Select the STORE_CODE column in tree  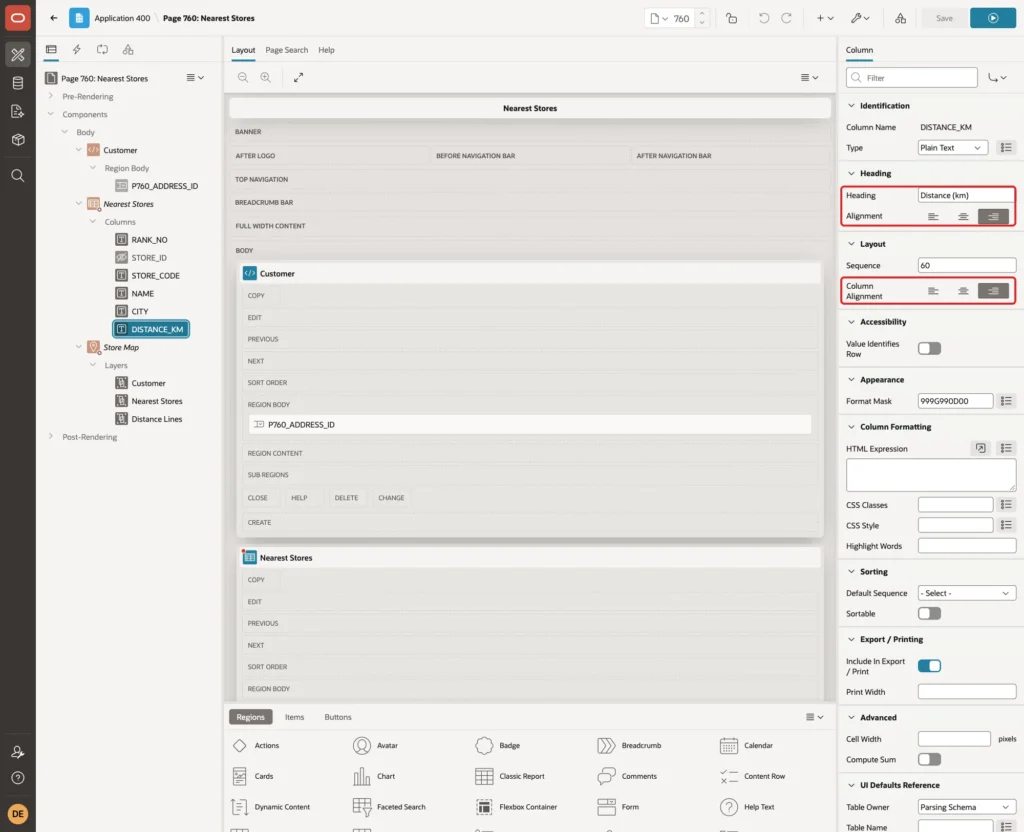(x=155, y=276)
